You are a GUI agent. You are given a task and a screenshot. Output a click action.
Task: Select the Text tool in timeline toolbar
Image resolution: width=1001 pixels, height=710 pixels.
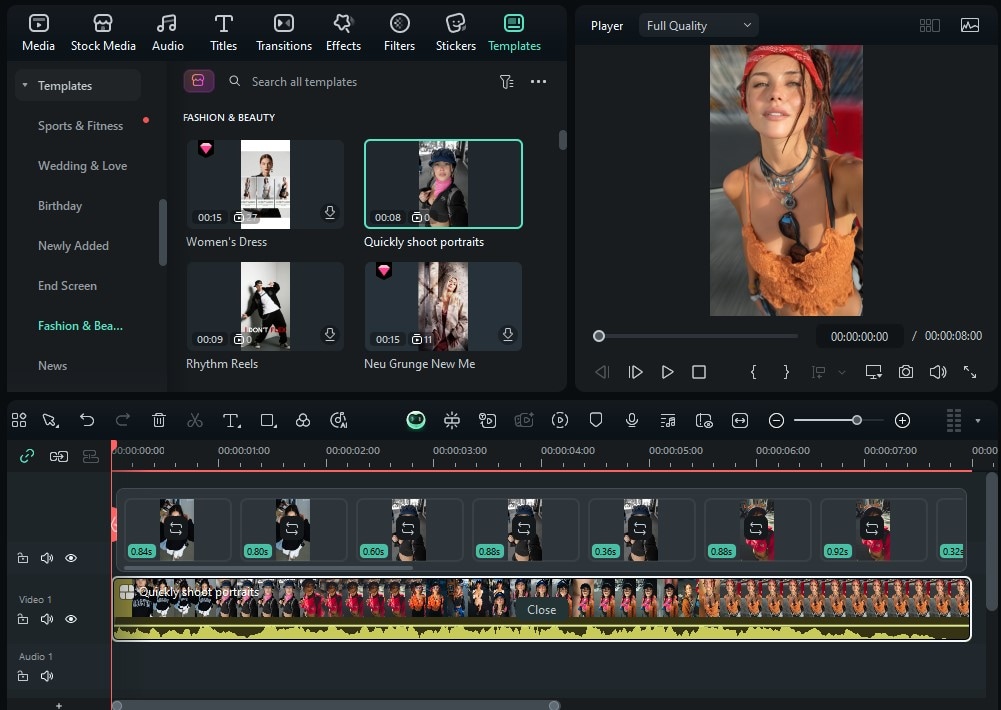(x=231, y=420)
